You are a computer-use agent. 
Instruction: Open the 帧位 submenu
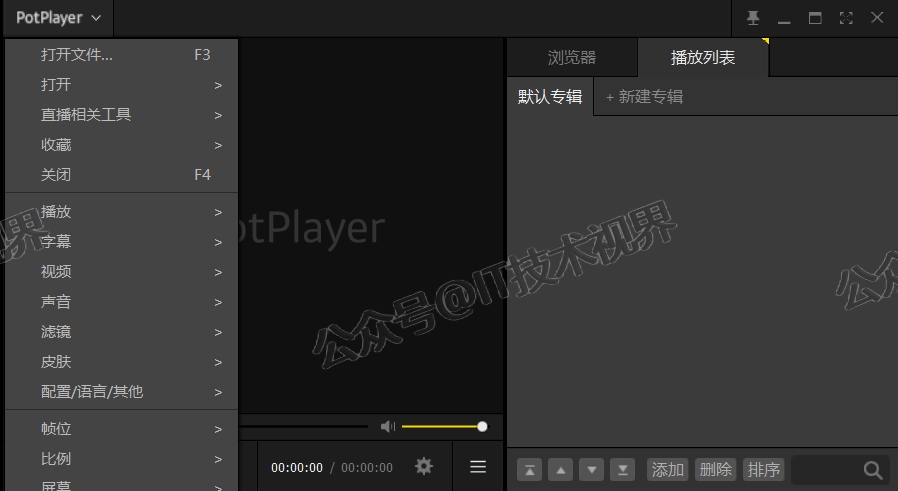(121, 429)
